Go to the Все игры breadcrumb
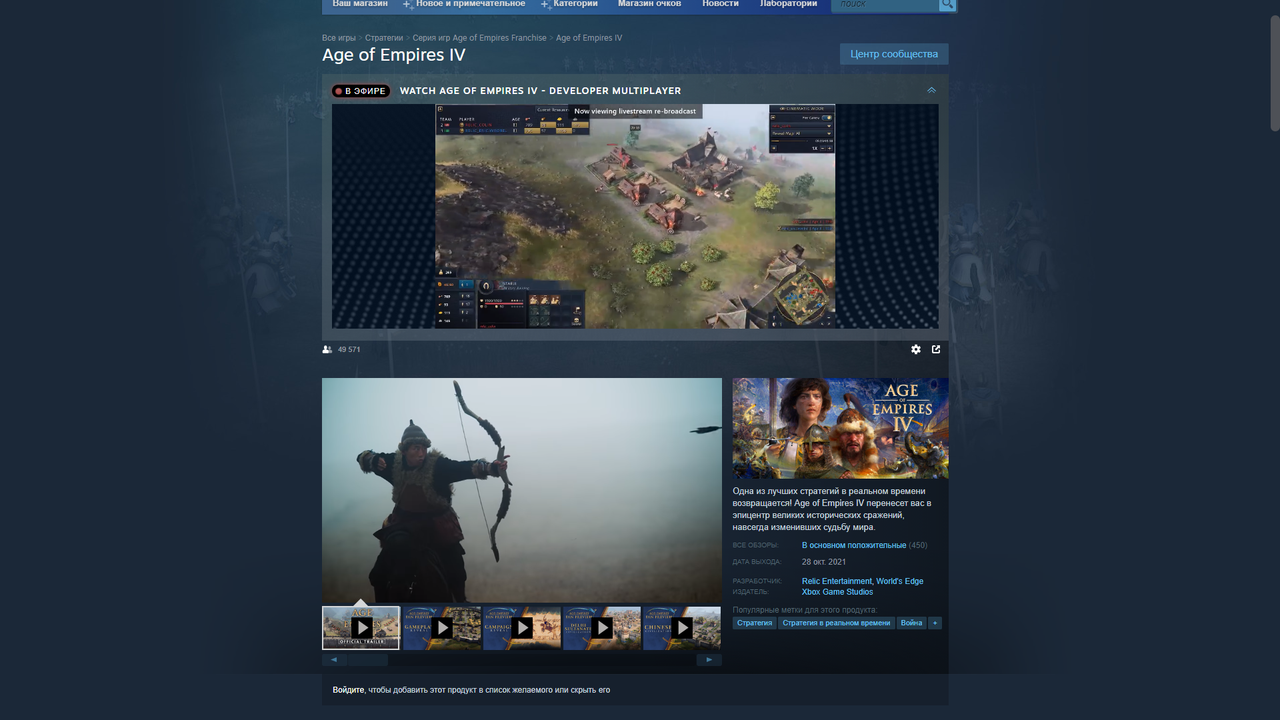The height and width of the screenshot is (720, 1280). point(339,38)
